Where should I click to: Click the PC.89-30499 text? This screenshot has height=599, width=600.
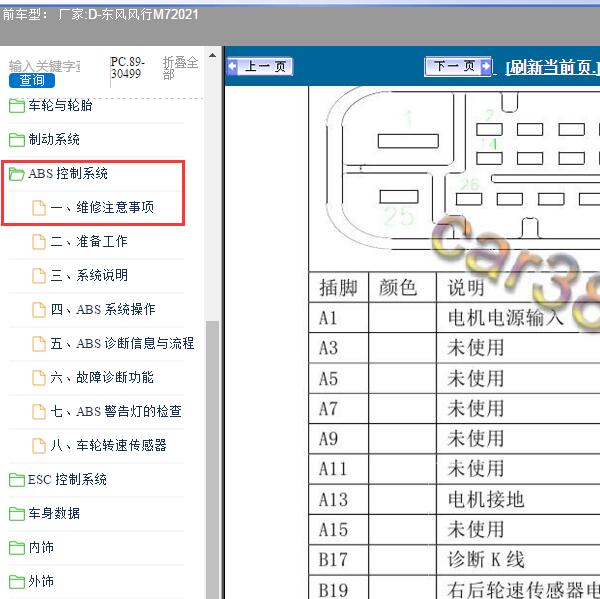[x=127, y=67]
